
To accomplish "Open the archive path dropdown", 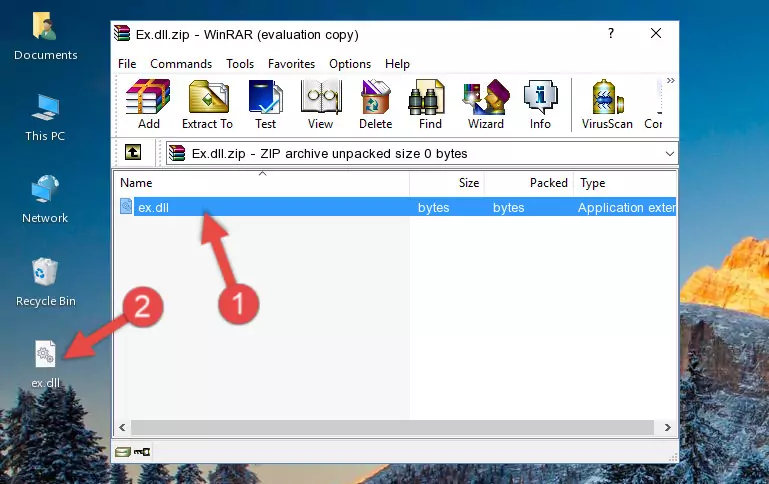I will coord(669,153).
